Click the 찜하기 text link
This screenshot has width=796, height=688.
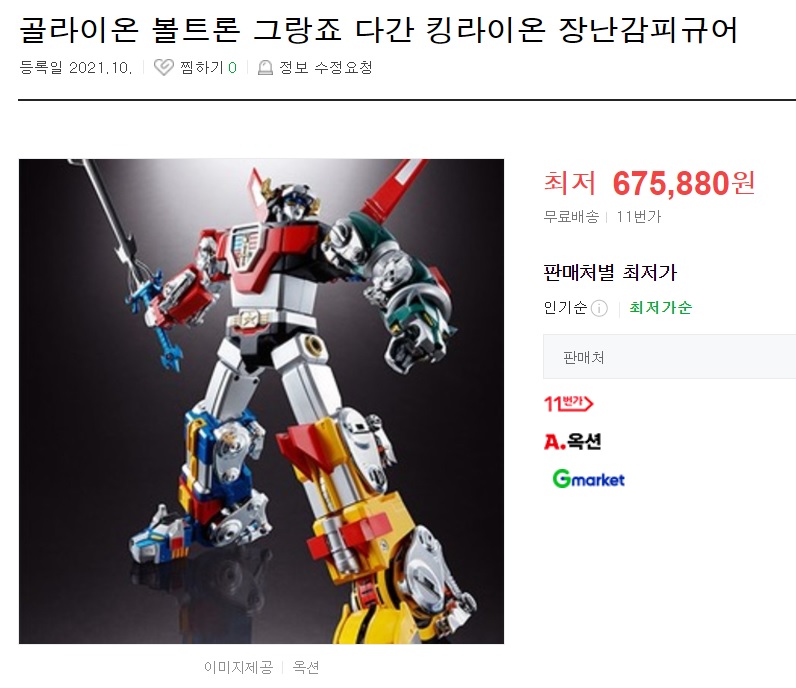point(202,67)
